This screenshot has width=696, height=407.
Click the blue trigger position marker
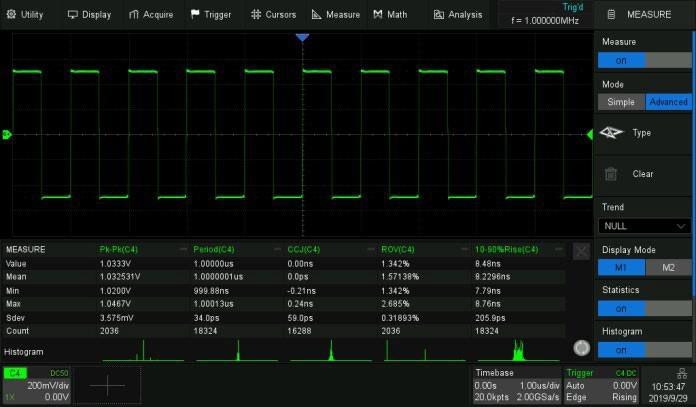302,38
